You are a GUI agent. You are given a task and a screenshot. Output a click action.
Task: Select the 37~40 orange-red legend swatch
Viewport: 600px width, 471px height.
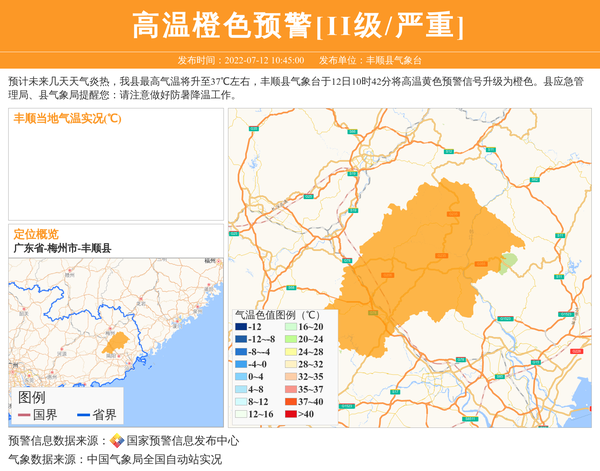(287, 401)
